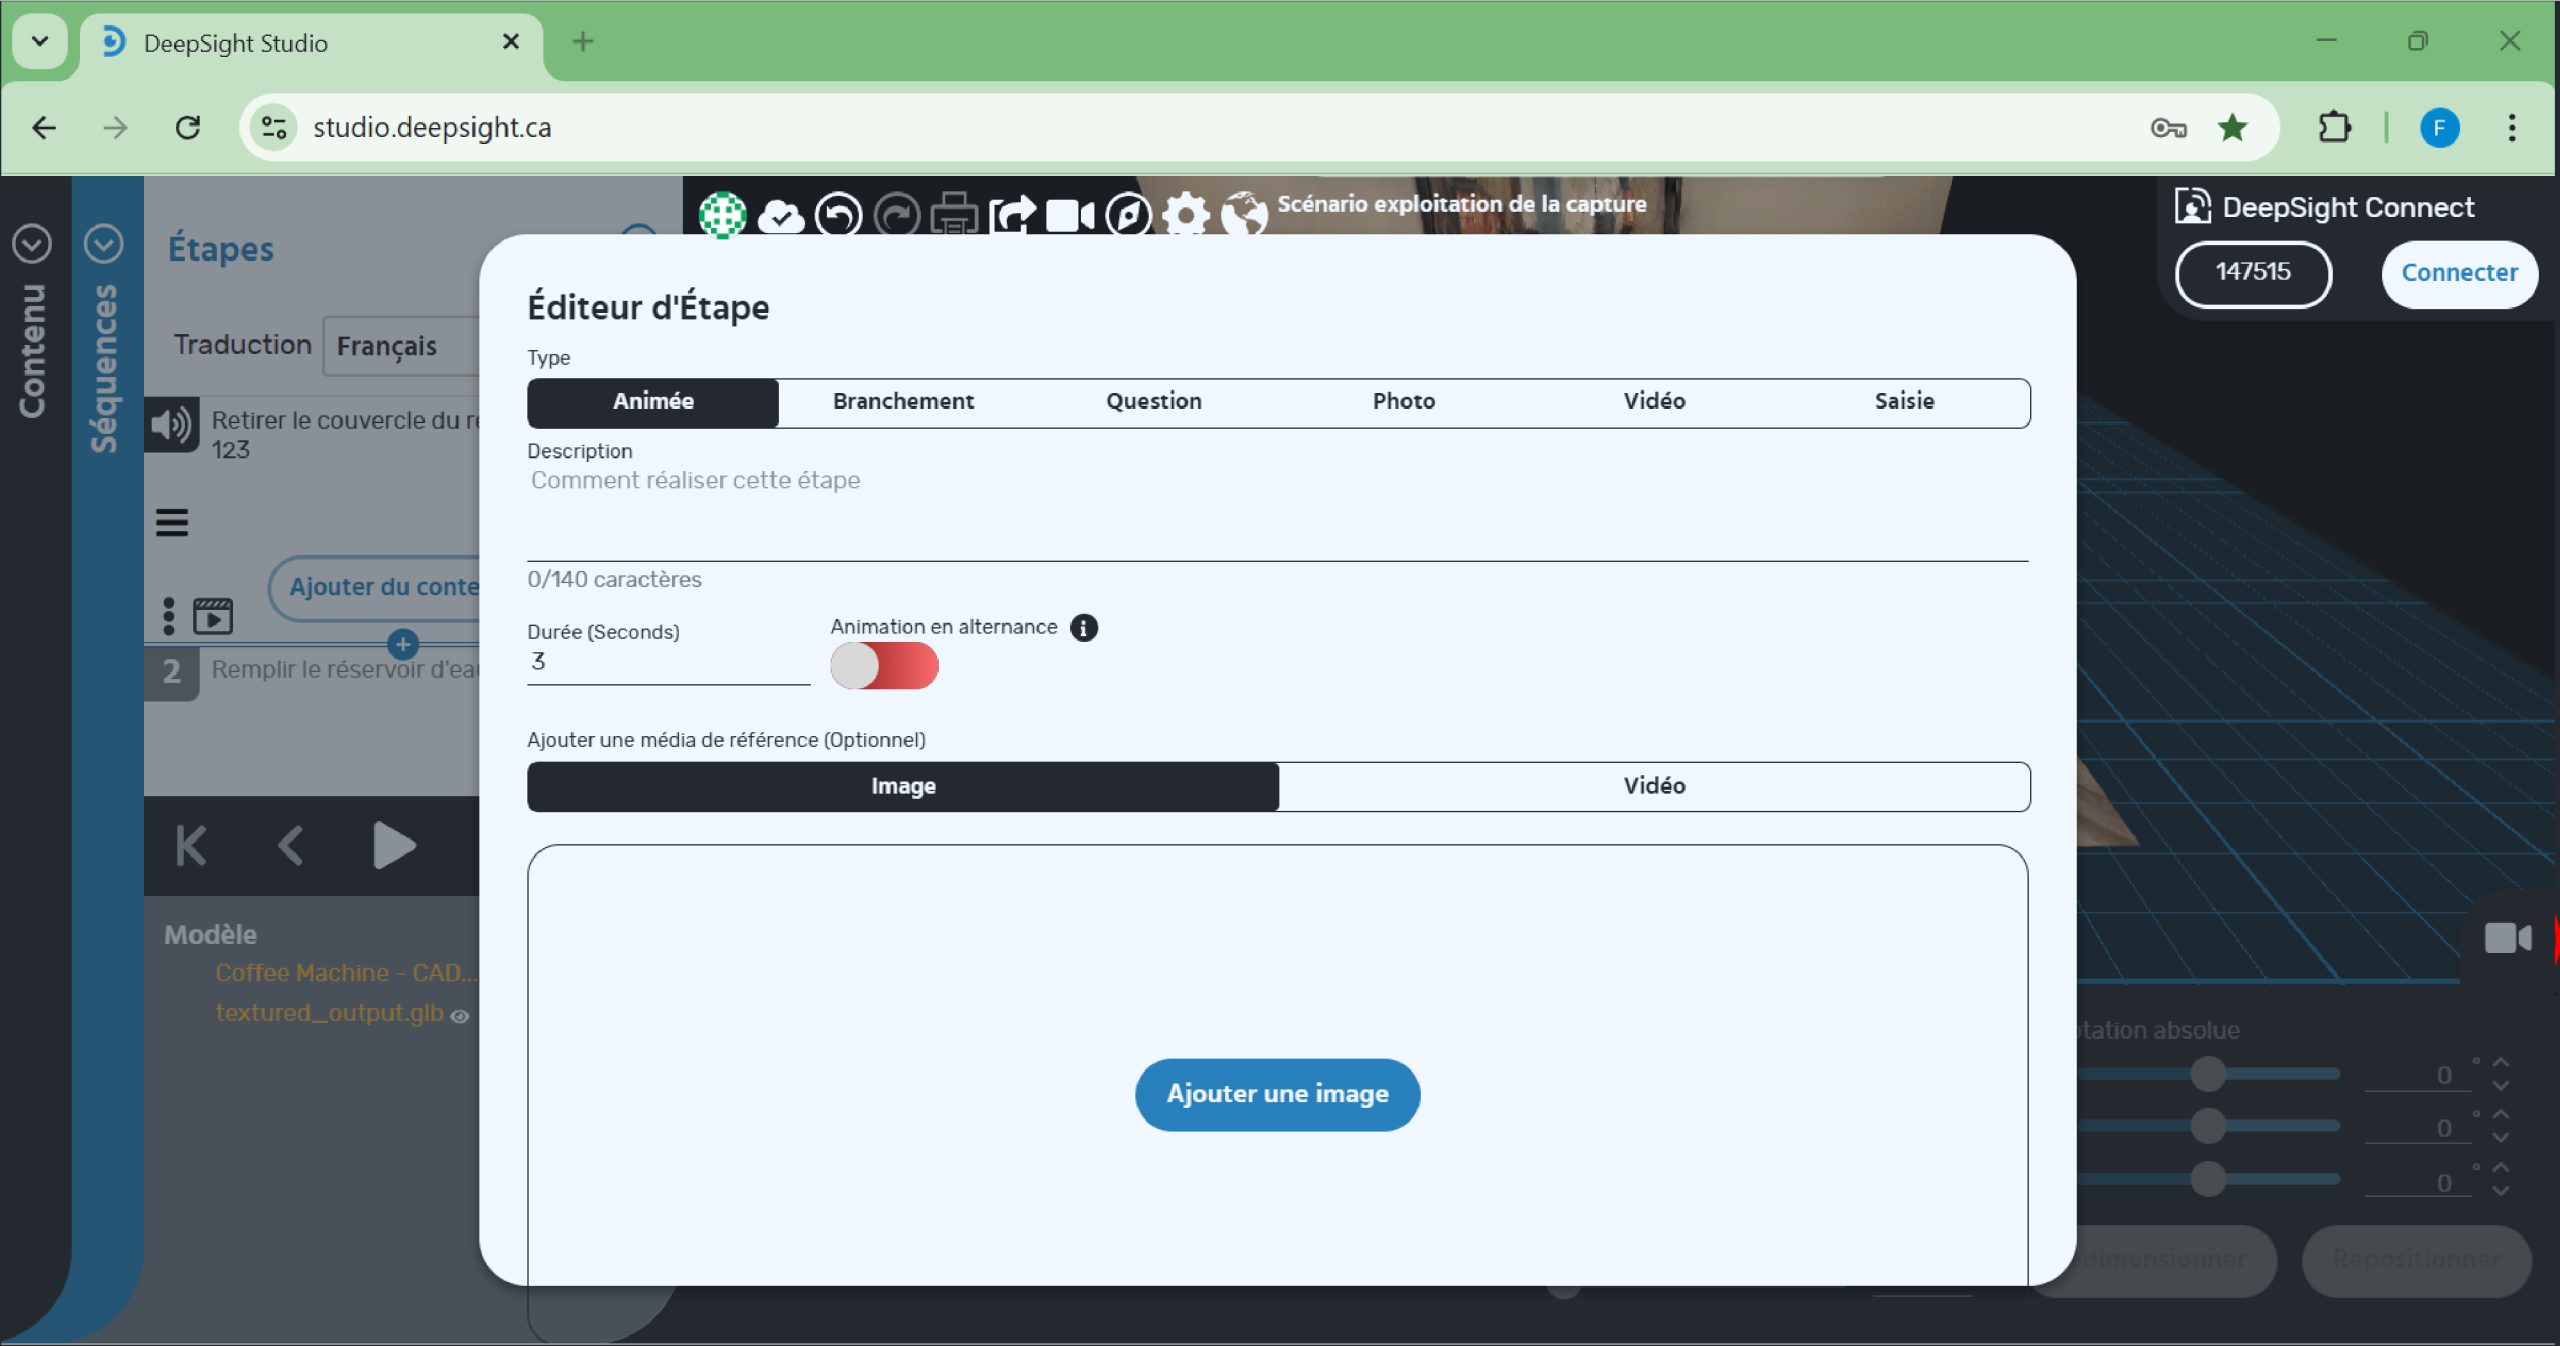
Task: Click the video camera toolbar icon
Action: coord(1069,215)
